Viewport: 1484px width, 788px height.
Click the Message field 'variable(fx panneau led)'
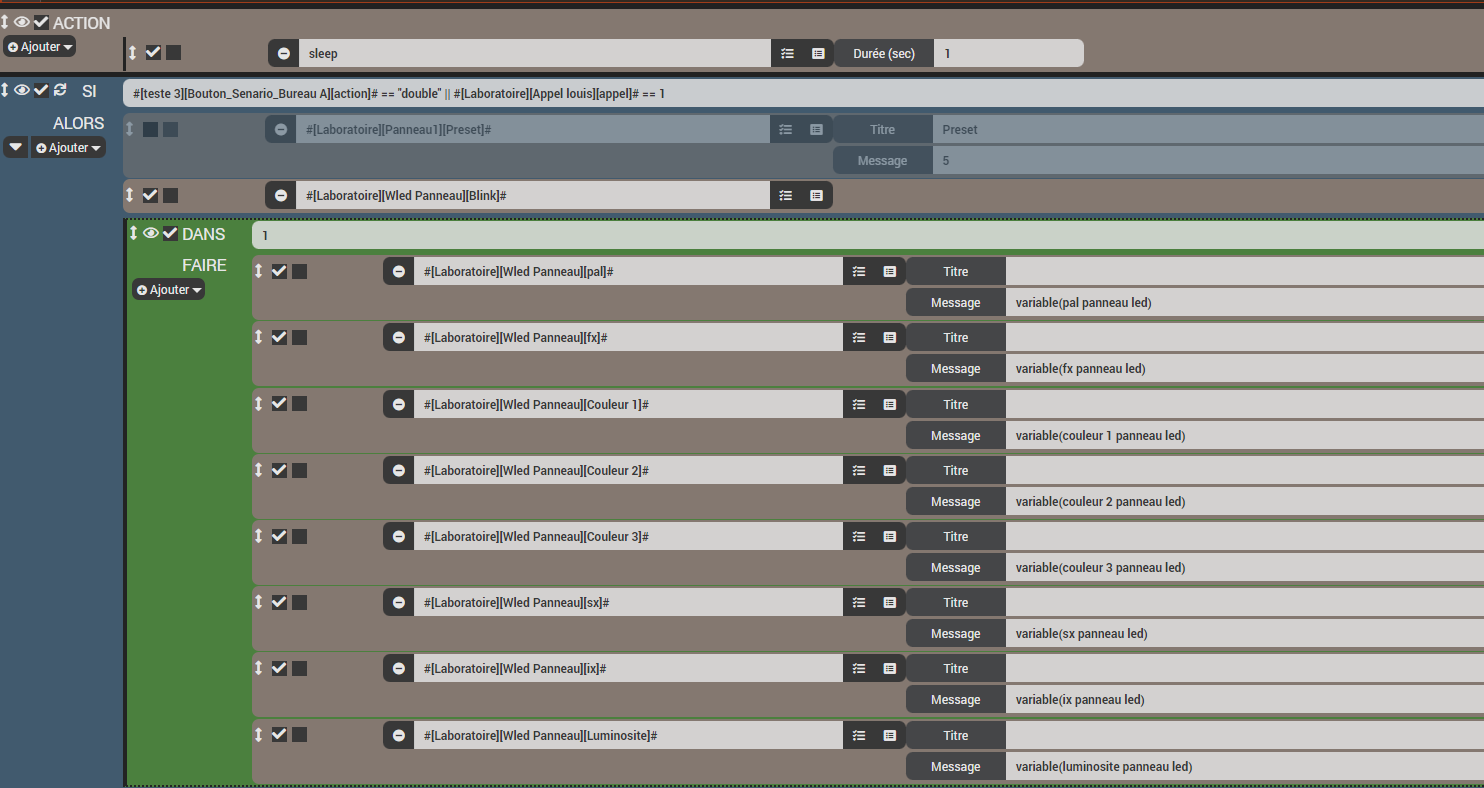[1245, 369]
